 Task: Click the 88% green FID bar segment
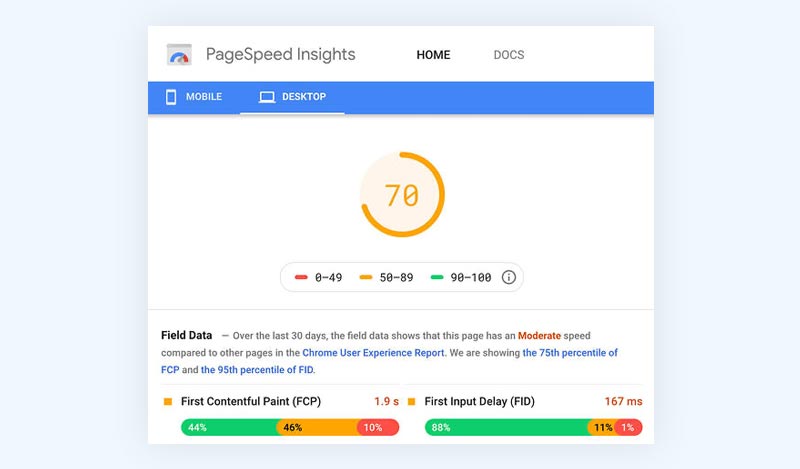pos(506,427)
